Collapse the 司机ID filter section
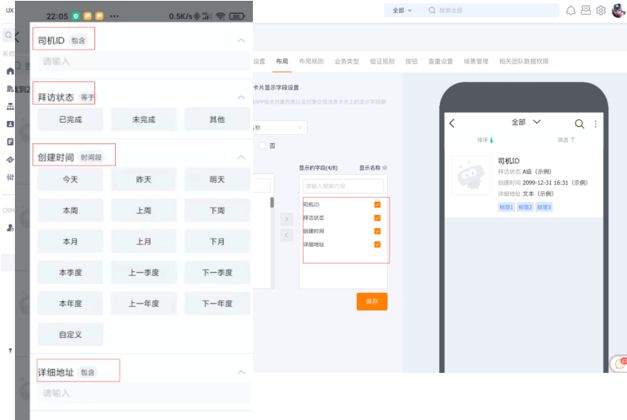Viewport: 627px width, 420px height. click(x=241, y=40)
